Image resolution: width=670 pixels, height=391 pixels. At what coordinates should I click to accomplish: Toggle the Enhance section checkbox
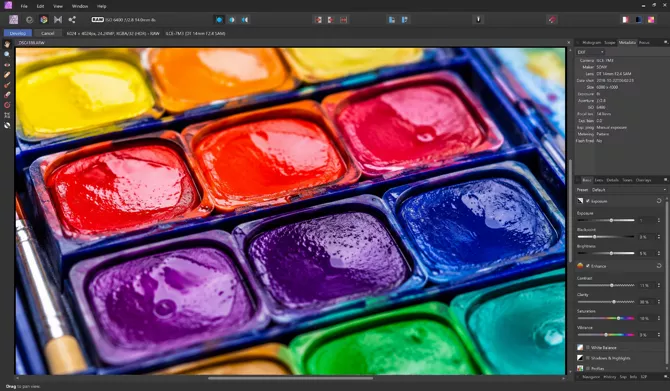[588, 266]
